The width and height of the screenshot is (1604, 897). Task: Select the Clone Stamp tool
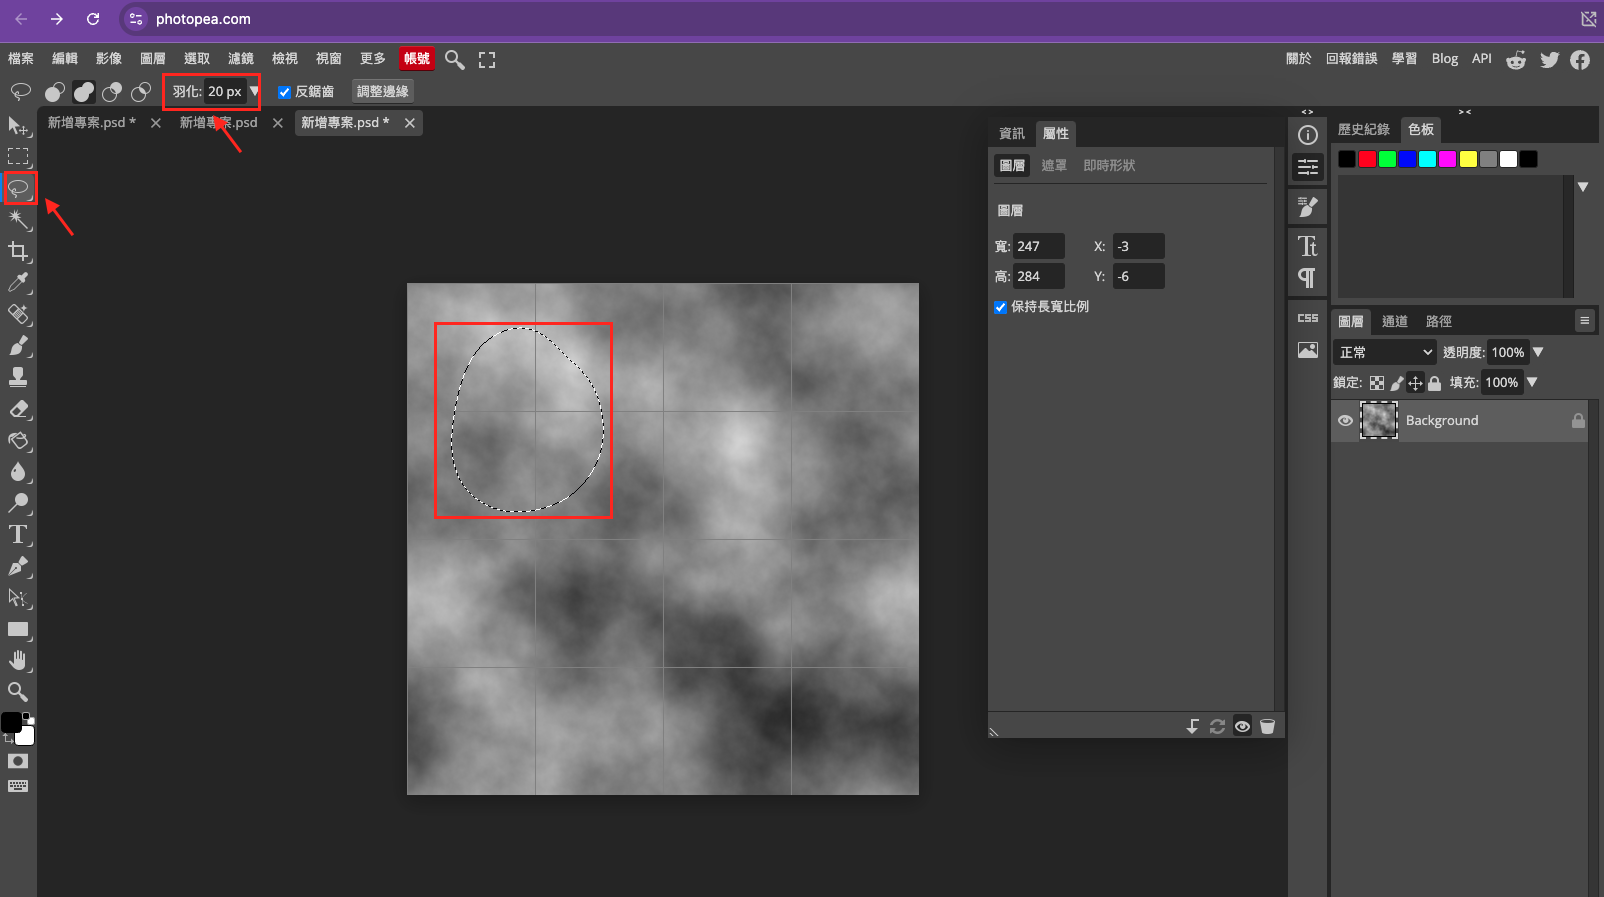[18, 377]
